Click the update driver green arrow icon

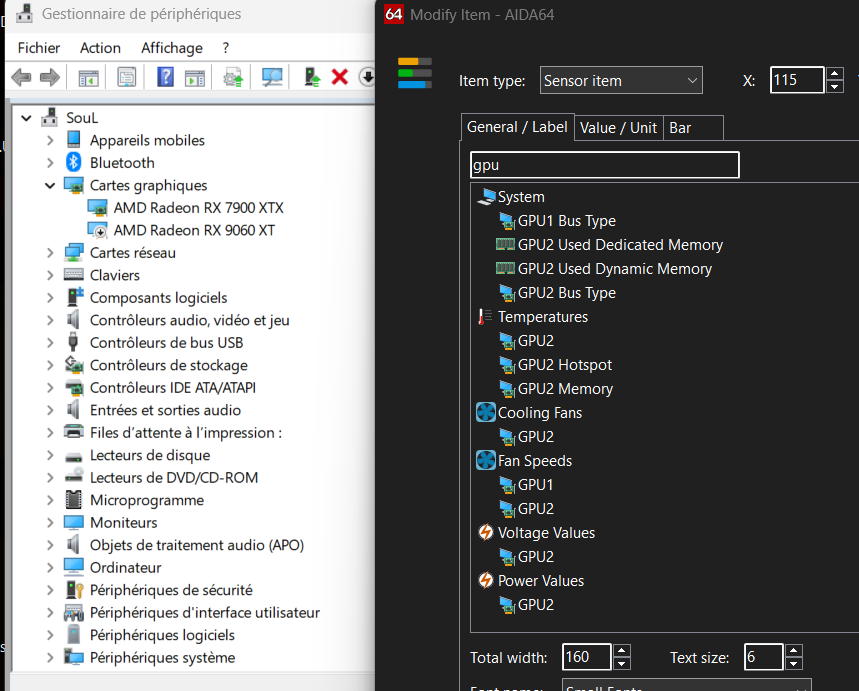tap(312, 77)
